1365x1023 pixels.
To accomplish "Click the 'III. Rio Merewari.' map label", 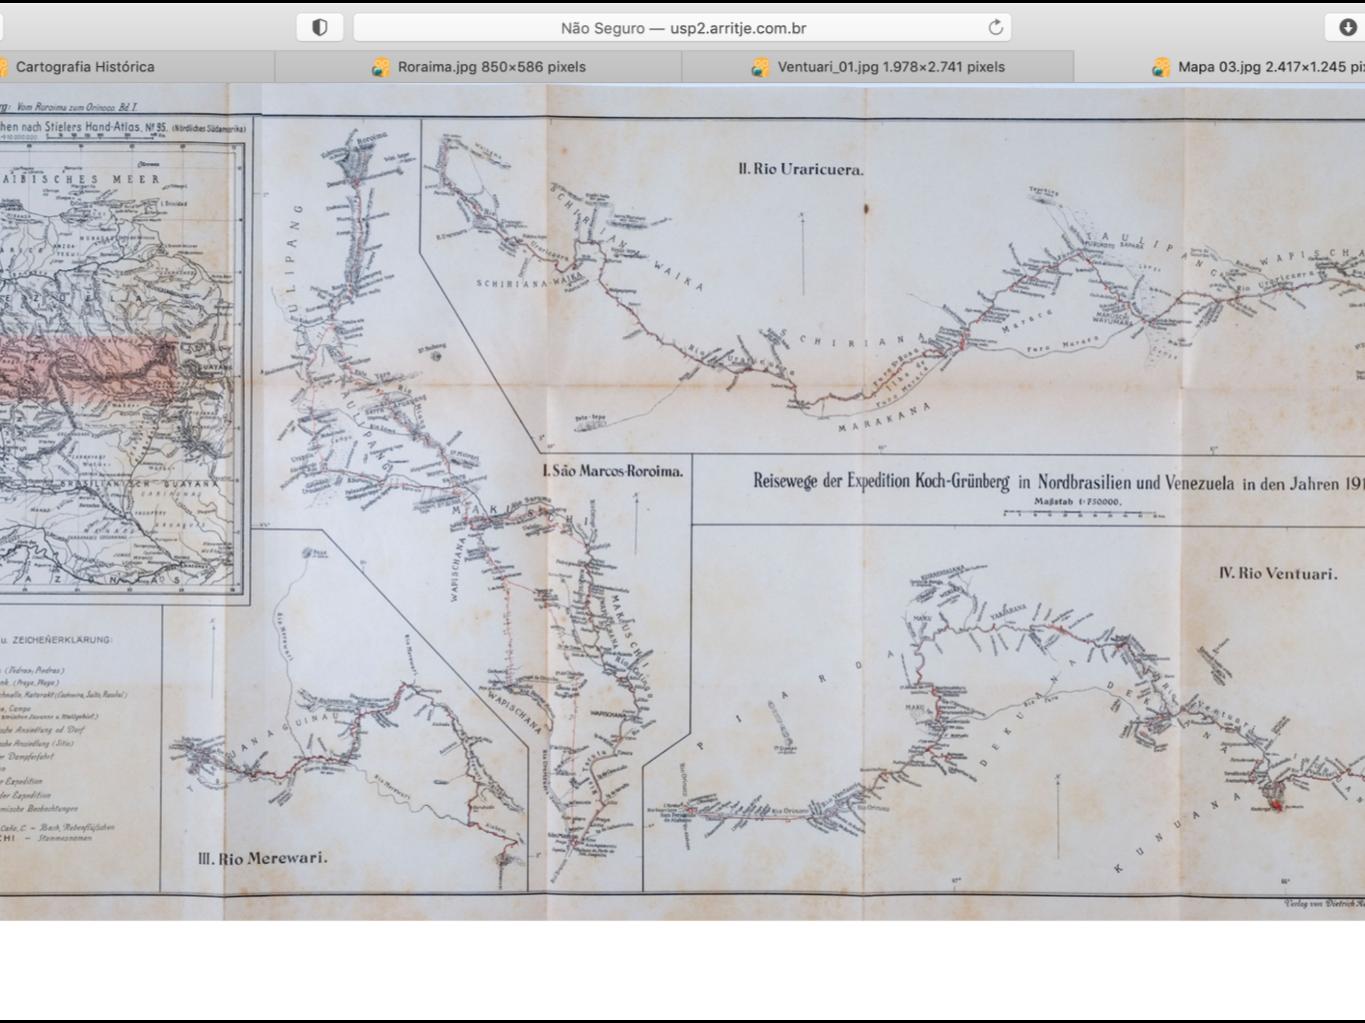I will tap(263, 858).
